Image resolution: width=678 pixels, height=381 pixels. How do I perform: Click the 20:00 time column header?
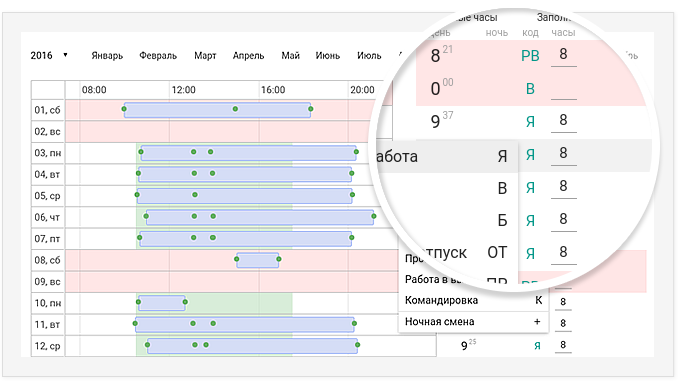[x=362, y=90]
